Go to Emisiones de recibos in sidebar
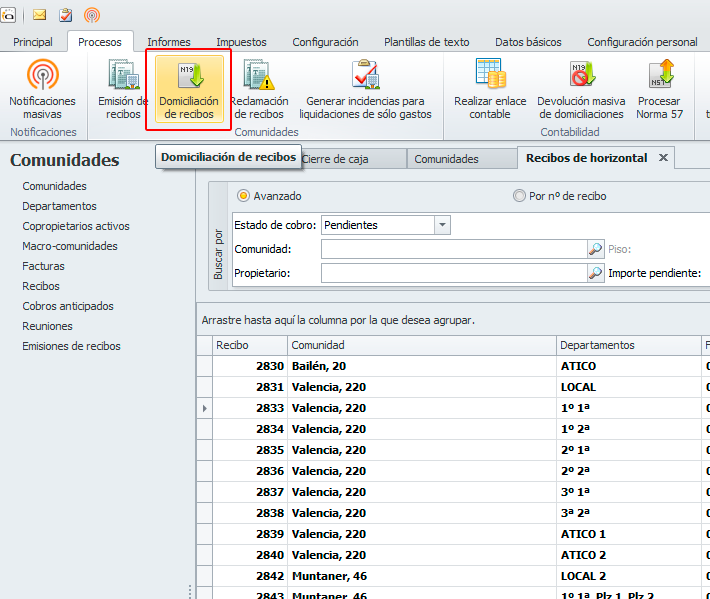The width and height of the screenshot is (710, 599). click(x=71, y=346)
